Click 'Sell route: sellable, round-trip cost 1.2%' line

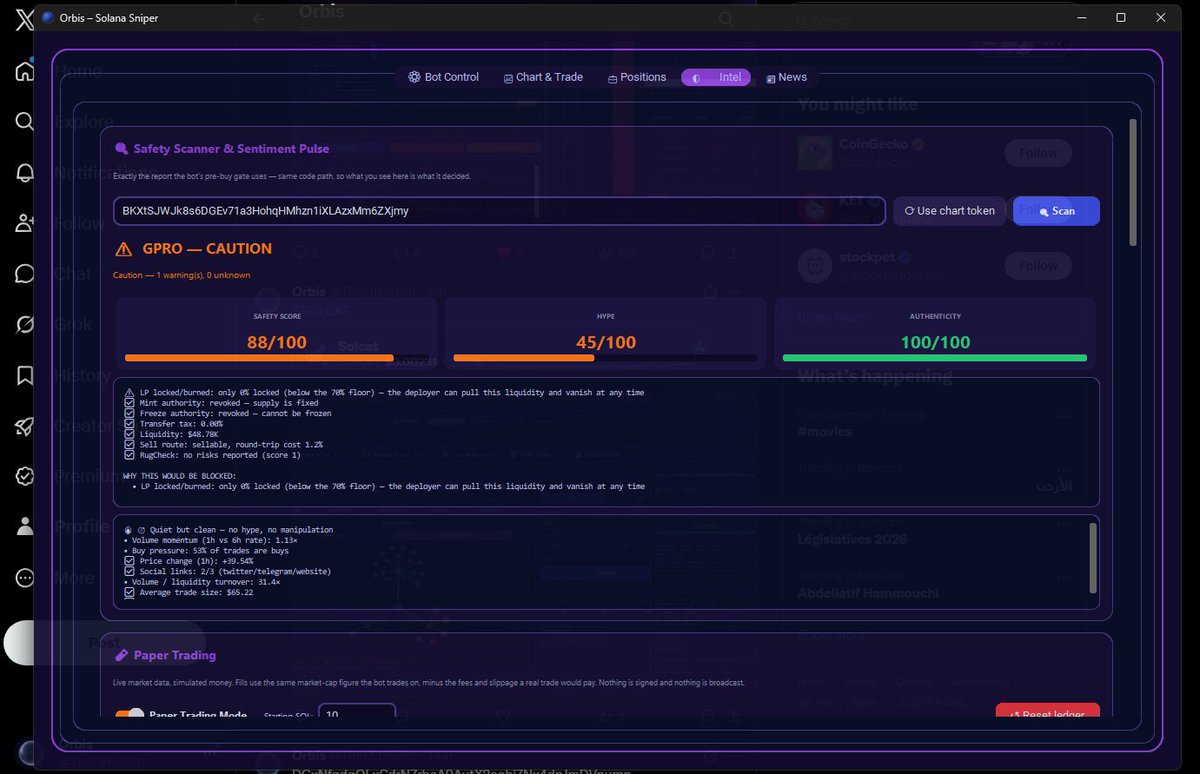coord(223,444)
